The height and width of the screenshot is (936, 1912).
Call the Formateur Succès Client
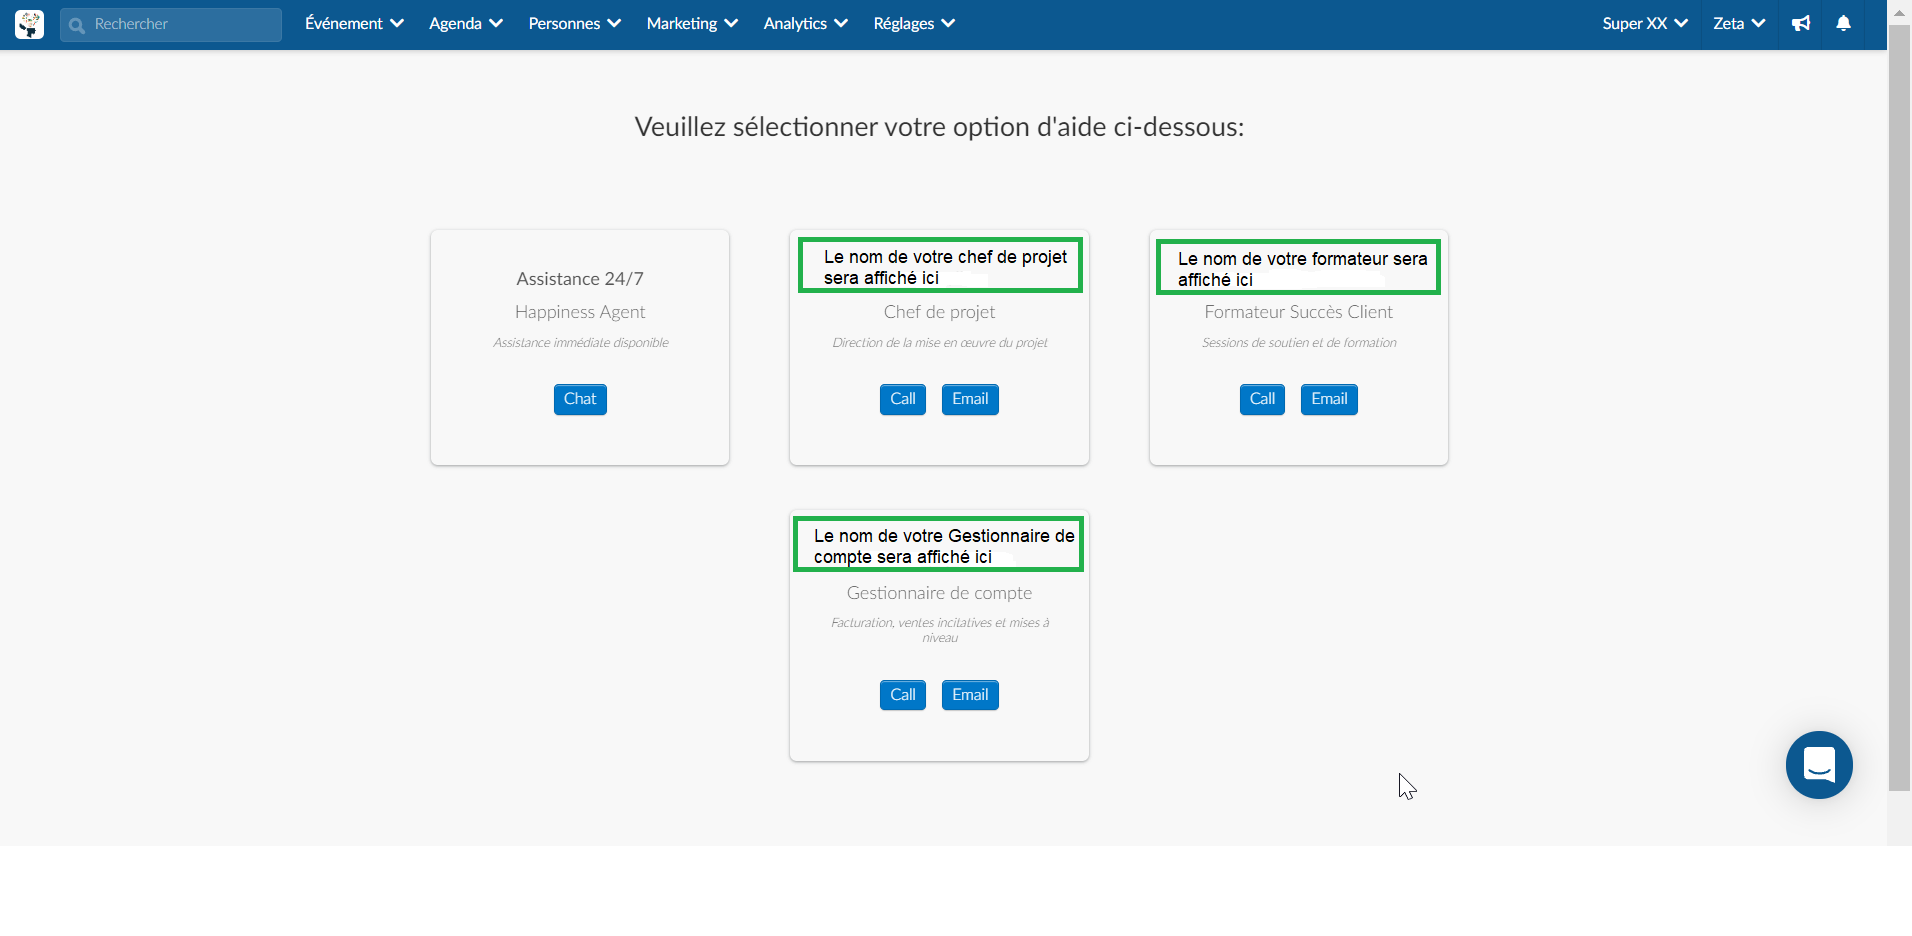pos(1262,399)
